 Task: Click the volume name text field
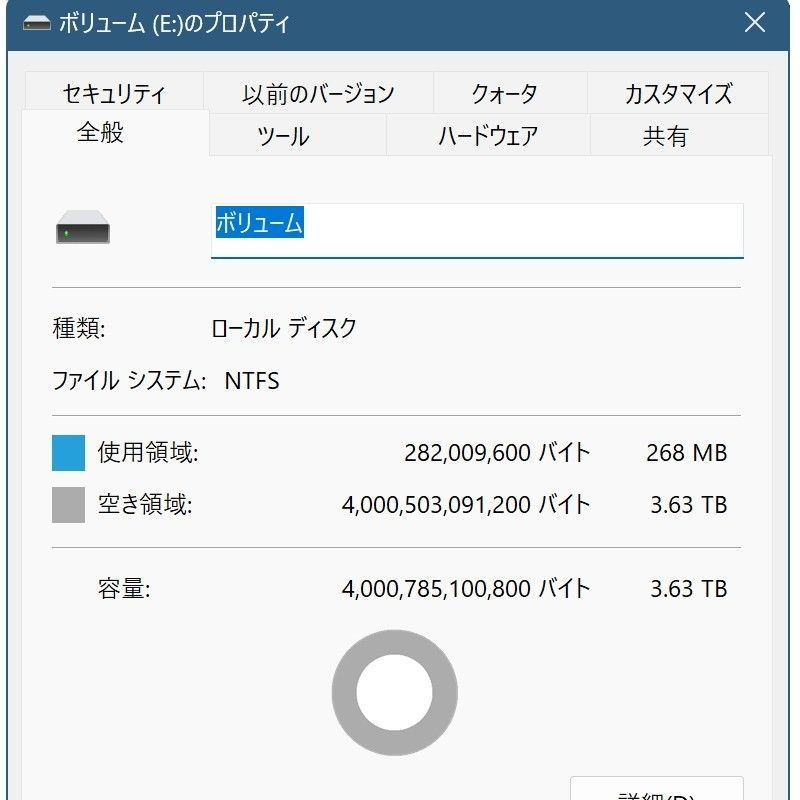pos(477,229)
